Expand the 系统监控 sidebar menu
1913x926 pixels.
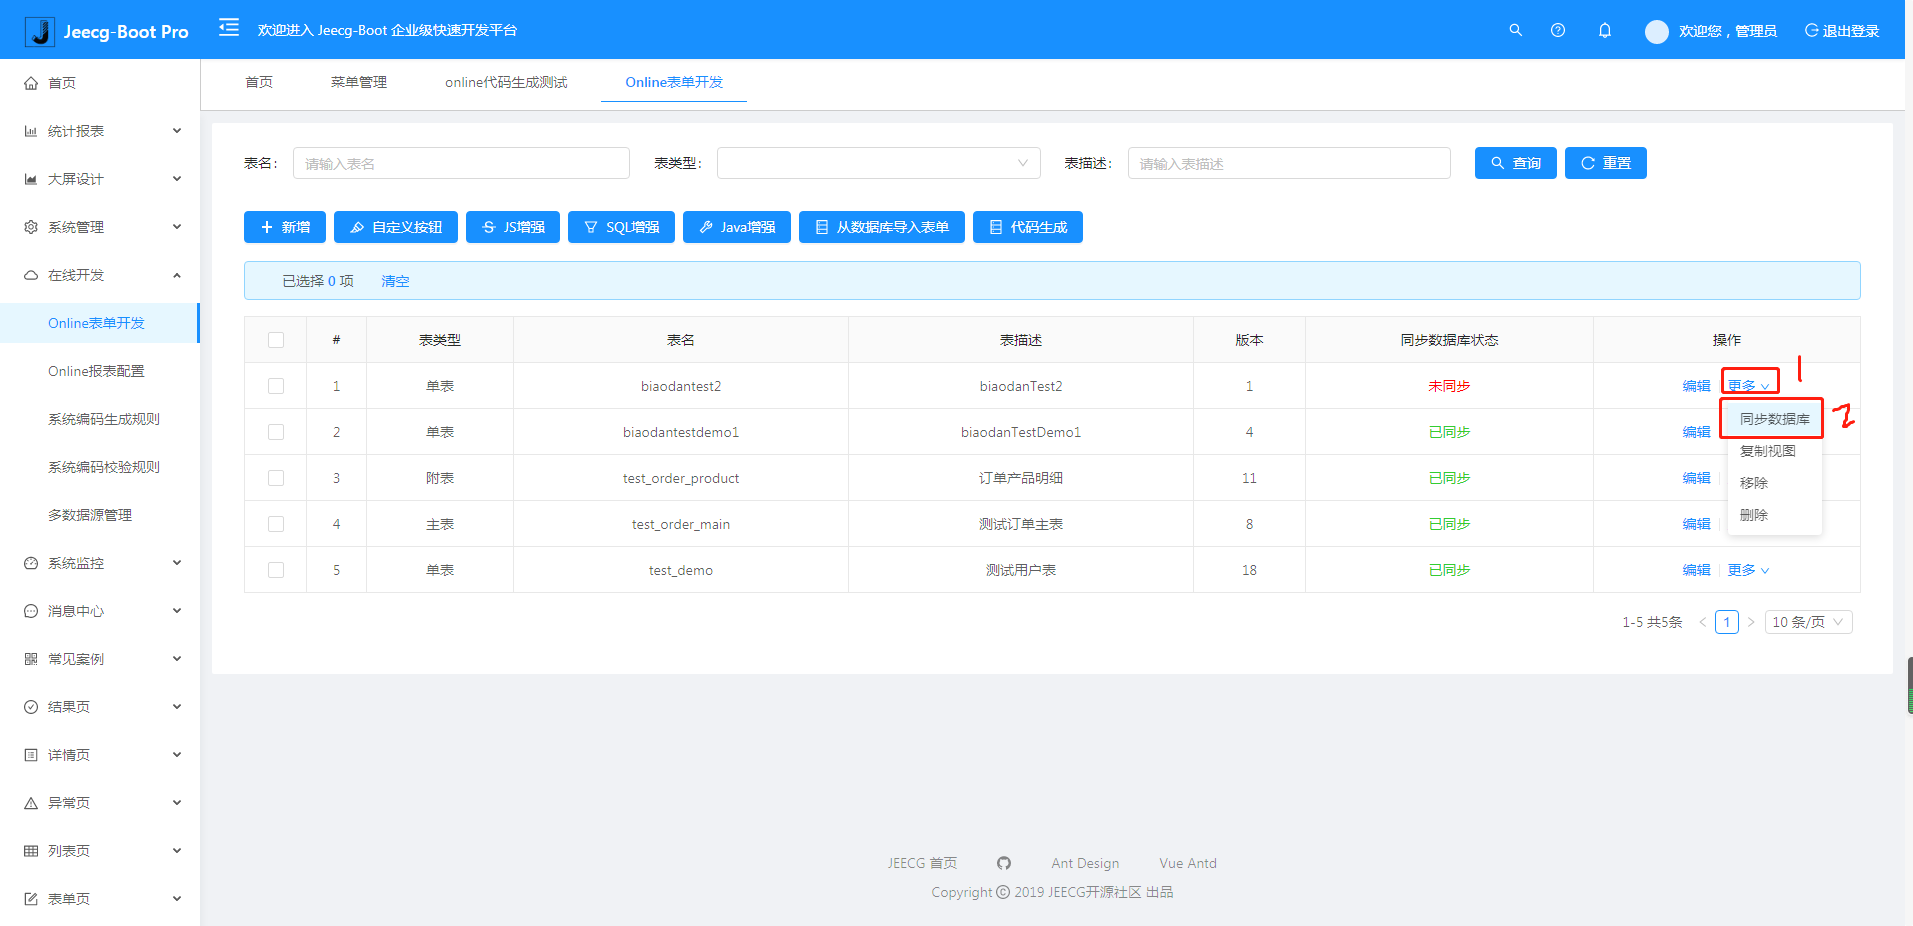point(100,563)
